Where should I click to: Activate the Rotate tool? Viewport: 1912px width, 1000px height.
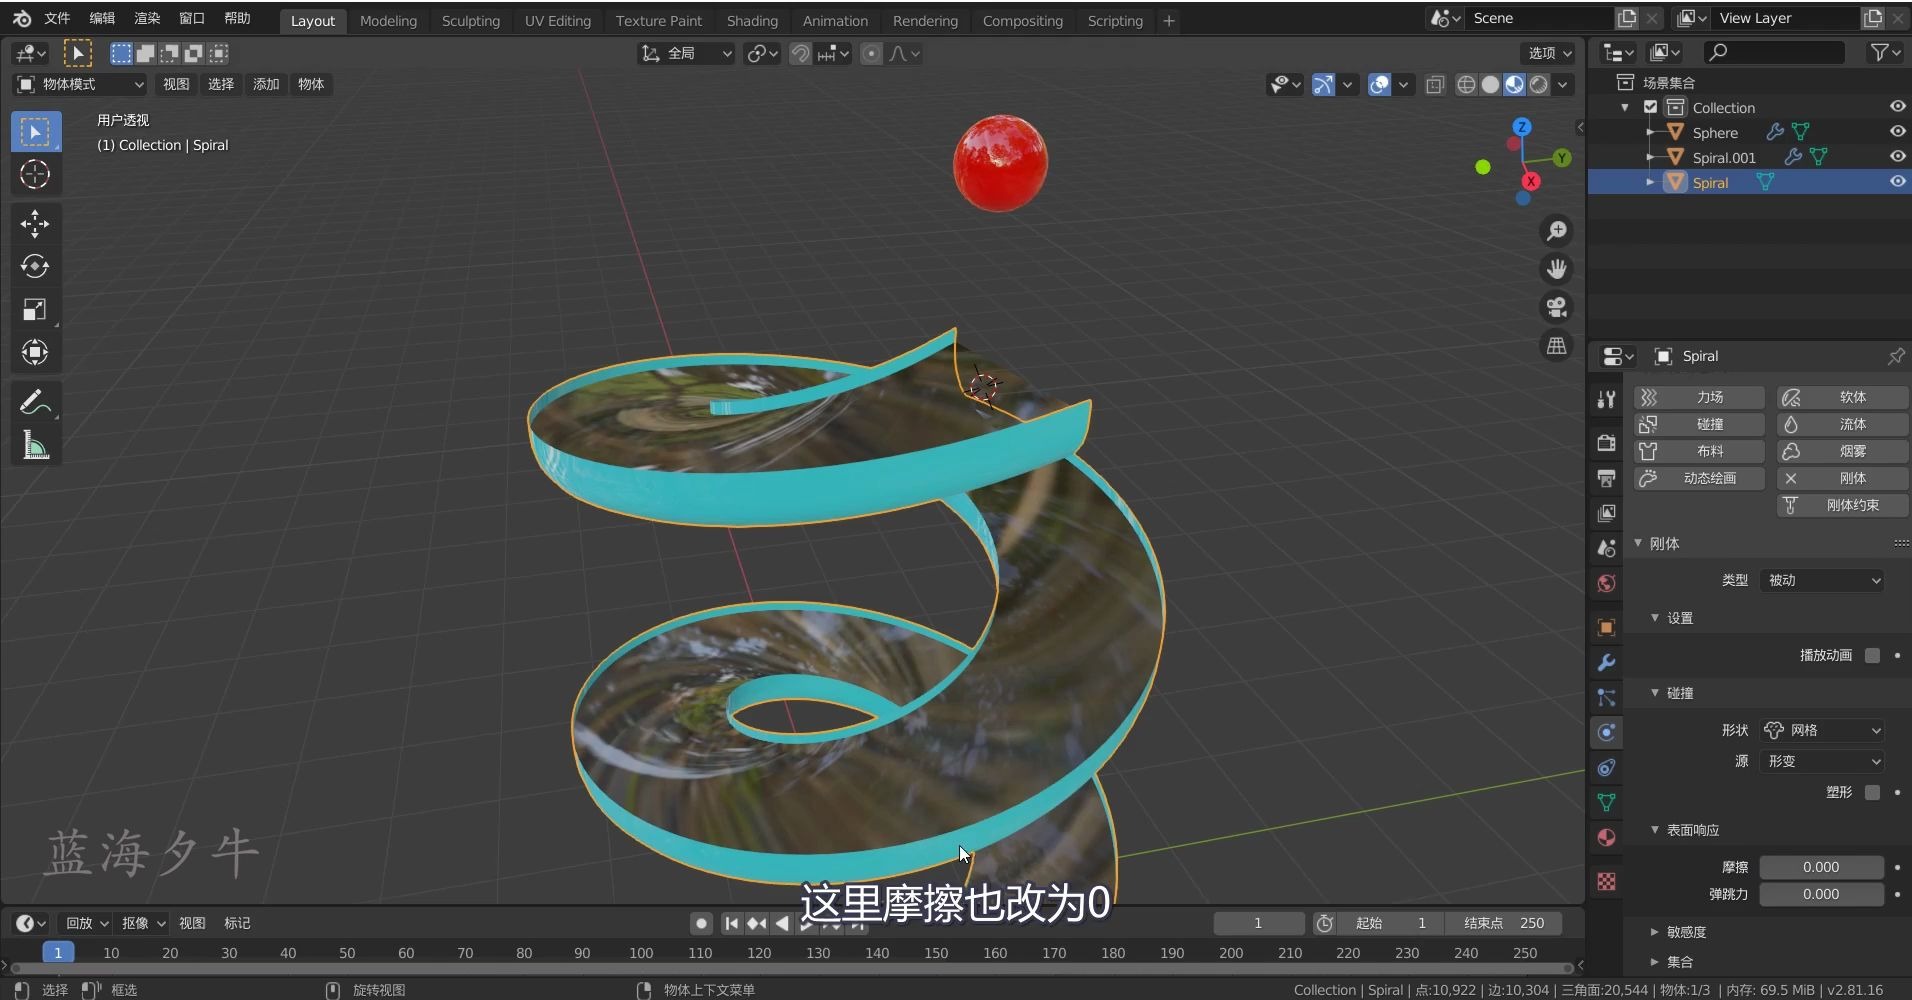point(35,266)
